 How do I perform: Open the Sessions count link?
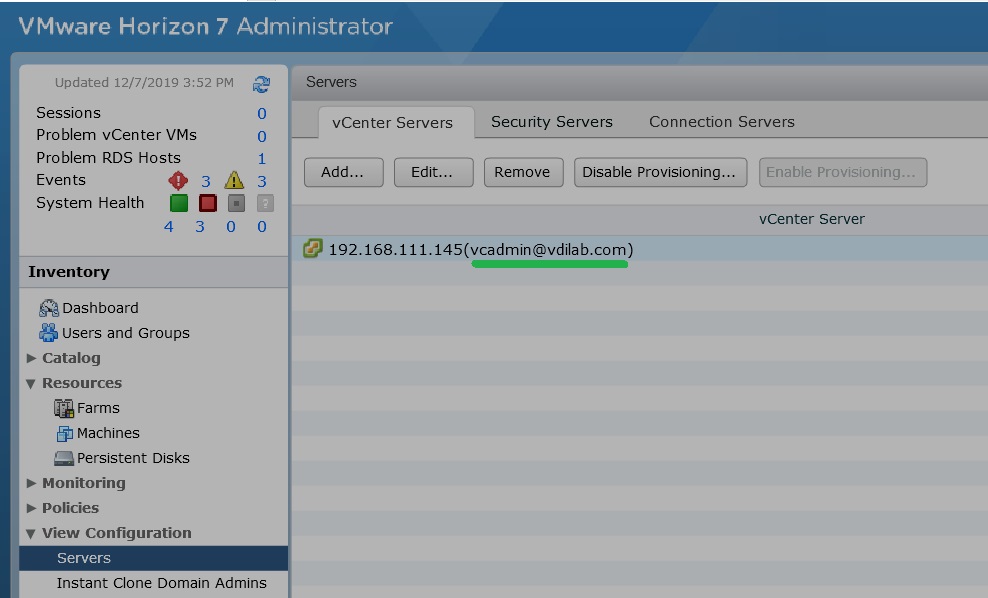pyautogui.click(x=261, y=113)
